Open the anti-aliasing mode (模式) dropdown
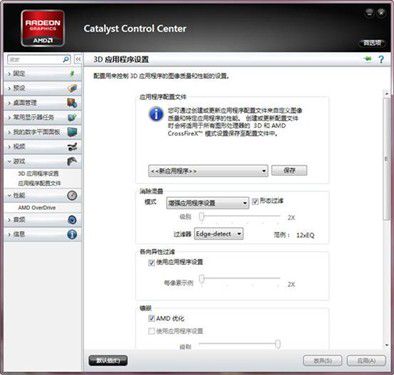Screen dimensions: 394x375 pos(208,203)
